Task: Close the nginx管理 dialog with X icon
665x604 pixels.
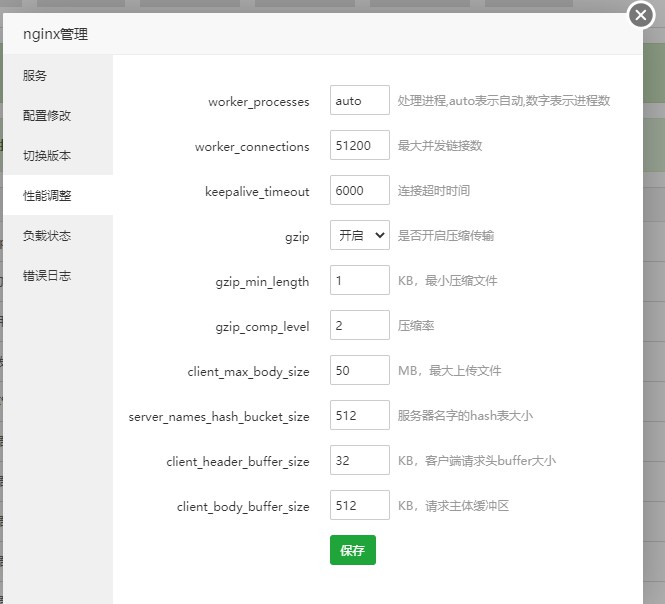Action: [x=641, y=15]
